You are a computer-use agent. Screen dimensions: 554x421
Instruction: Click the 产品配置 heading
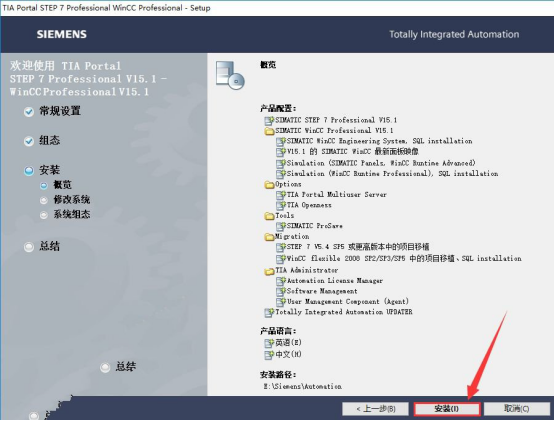tap(278, 108)
